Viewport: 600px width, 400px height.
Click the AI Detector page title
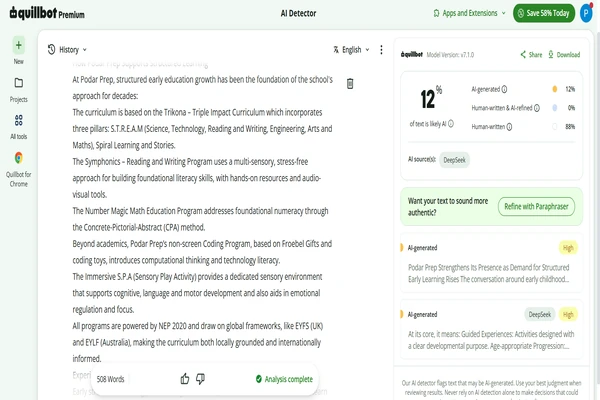(298, 13)
